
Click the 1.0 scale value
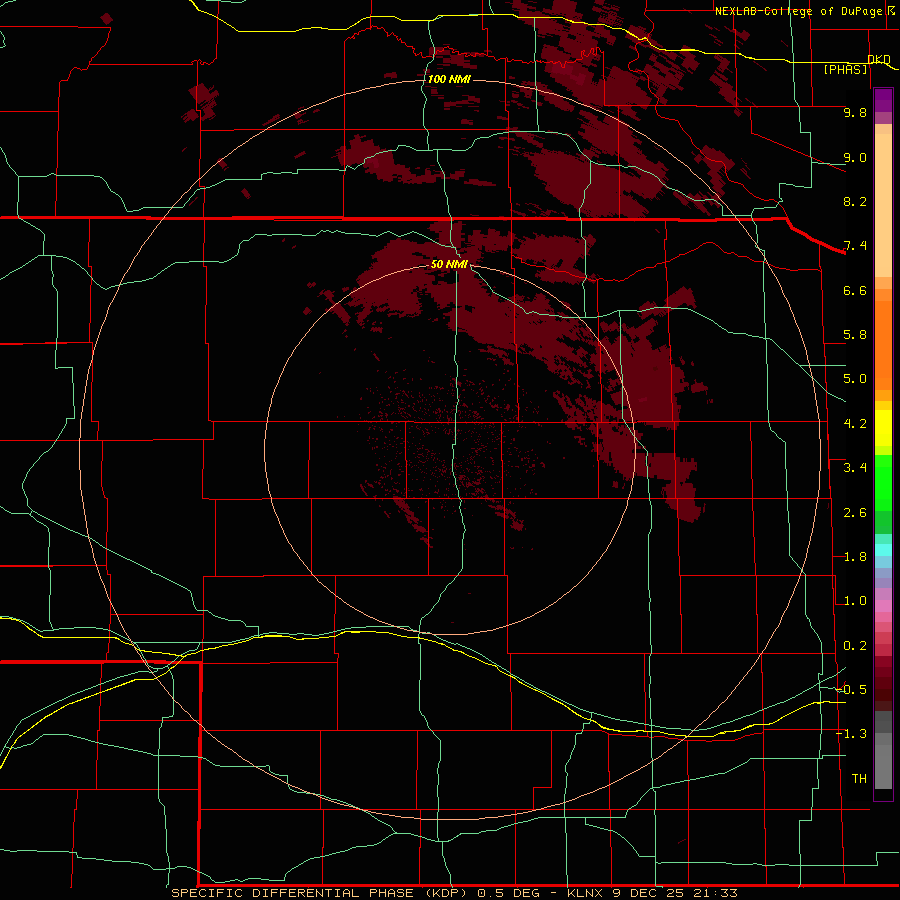point(855,601)
